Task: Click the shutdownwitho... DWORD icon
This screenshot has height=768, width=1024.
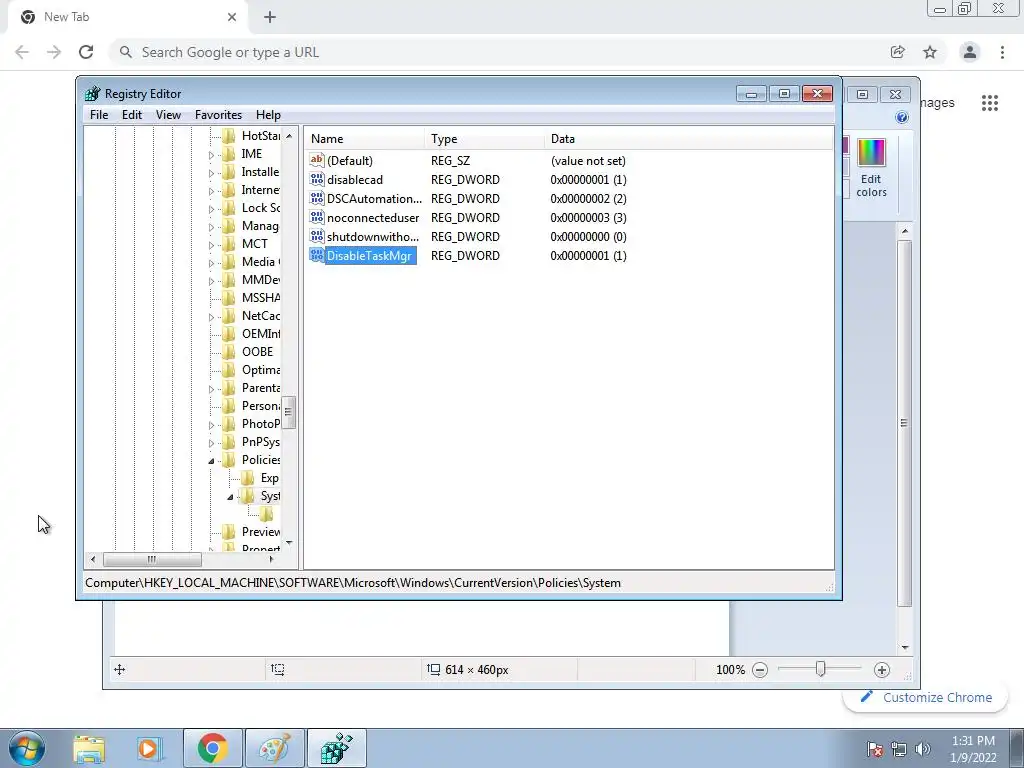Action: 317,236
